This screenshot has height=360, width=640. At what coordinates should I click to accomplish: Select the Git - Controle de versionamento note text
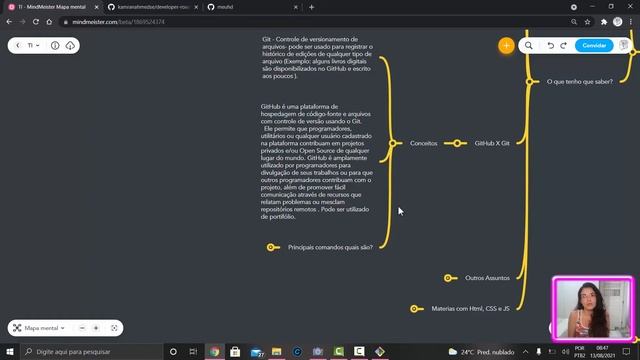pos(317,58)
